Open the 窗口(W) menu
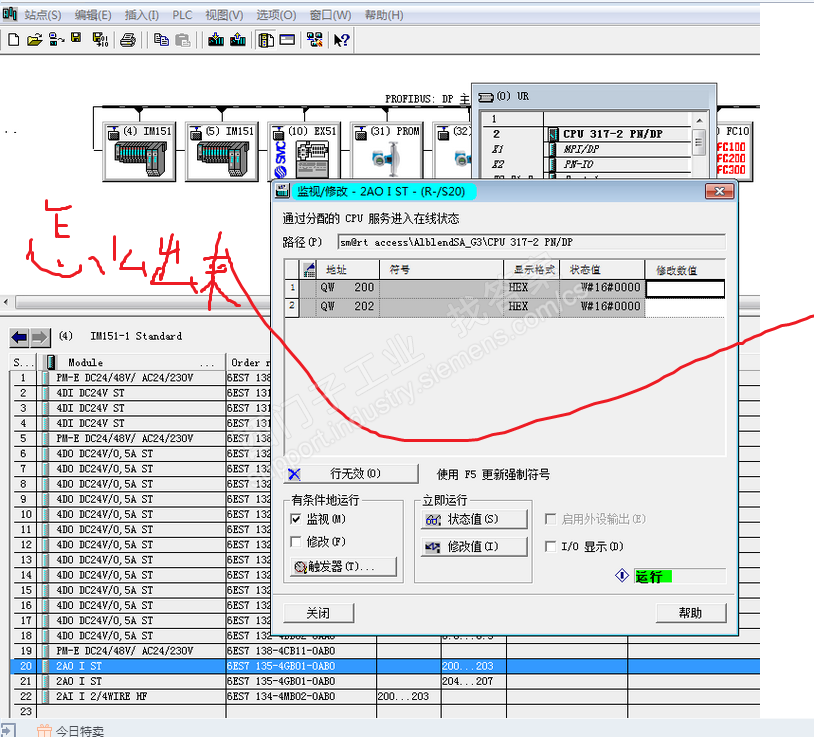This screenshot has height=737, width=814. 330,15
